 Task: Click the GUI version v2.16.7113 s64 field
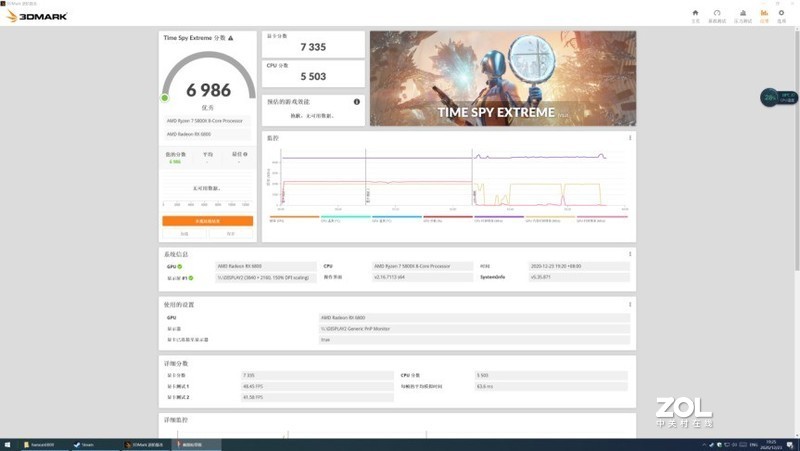click(422, 277)
